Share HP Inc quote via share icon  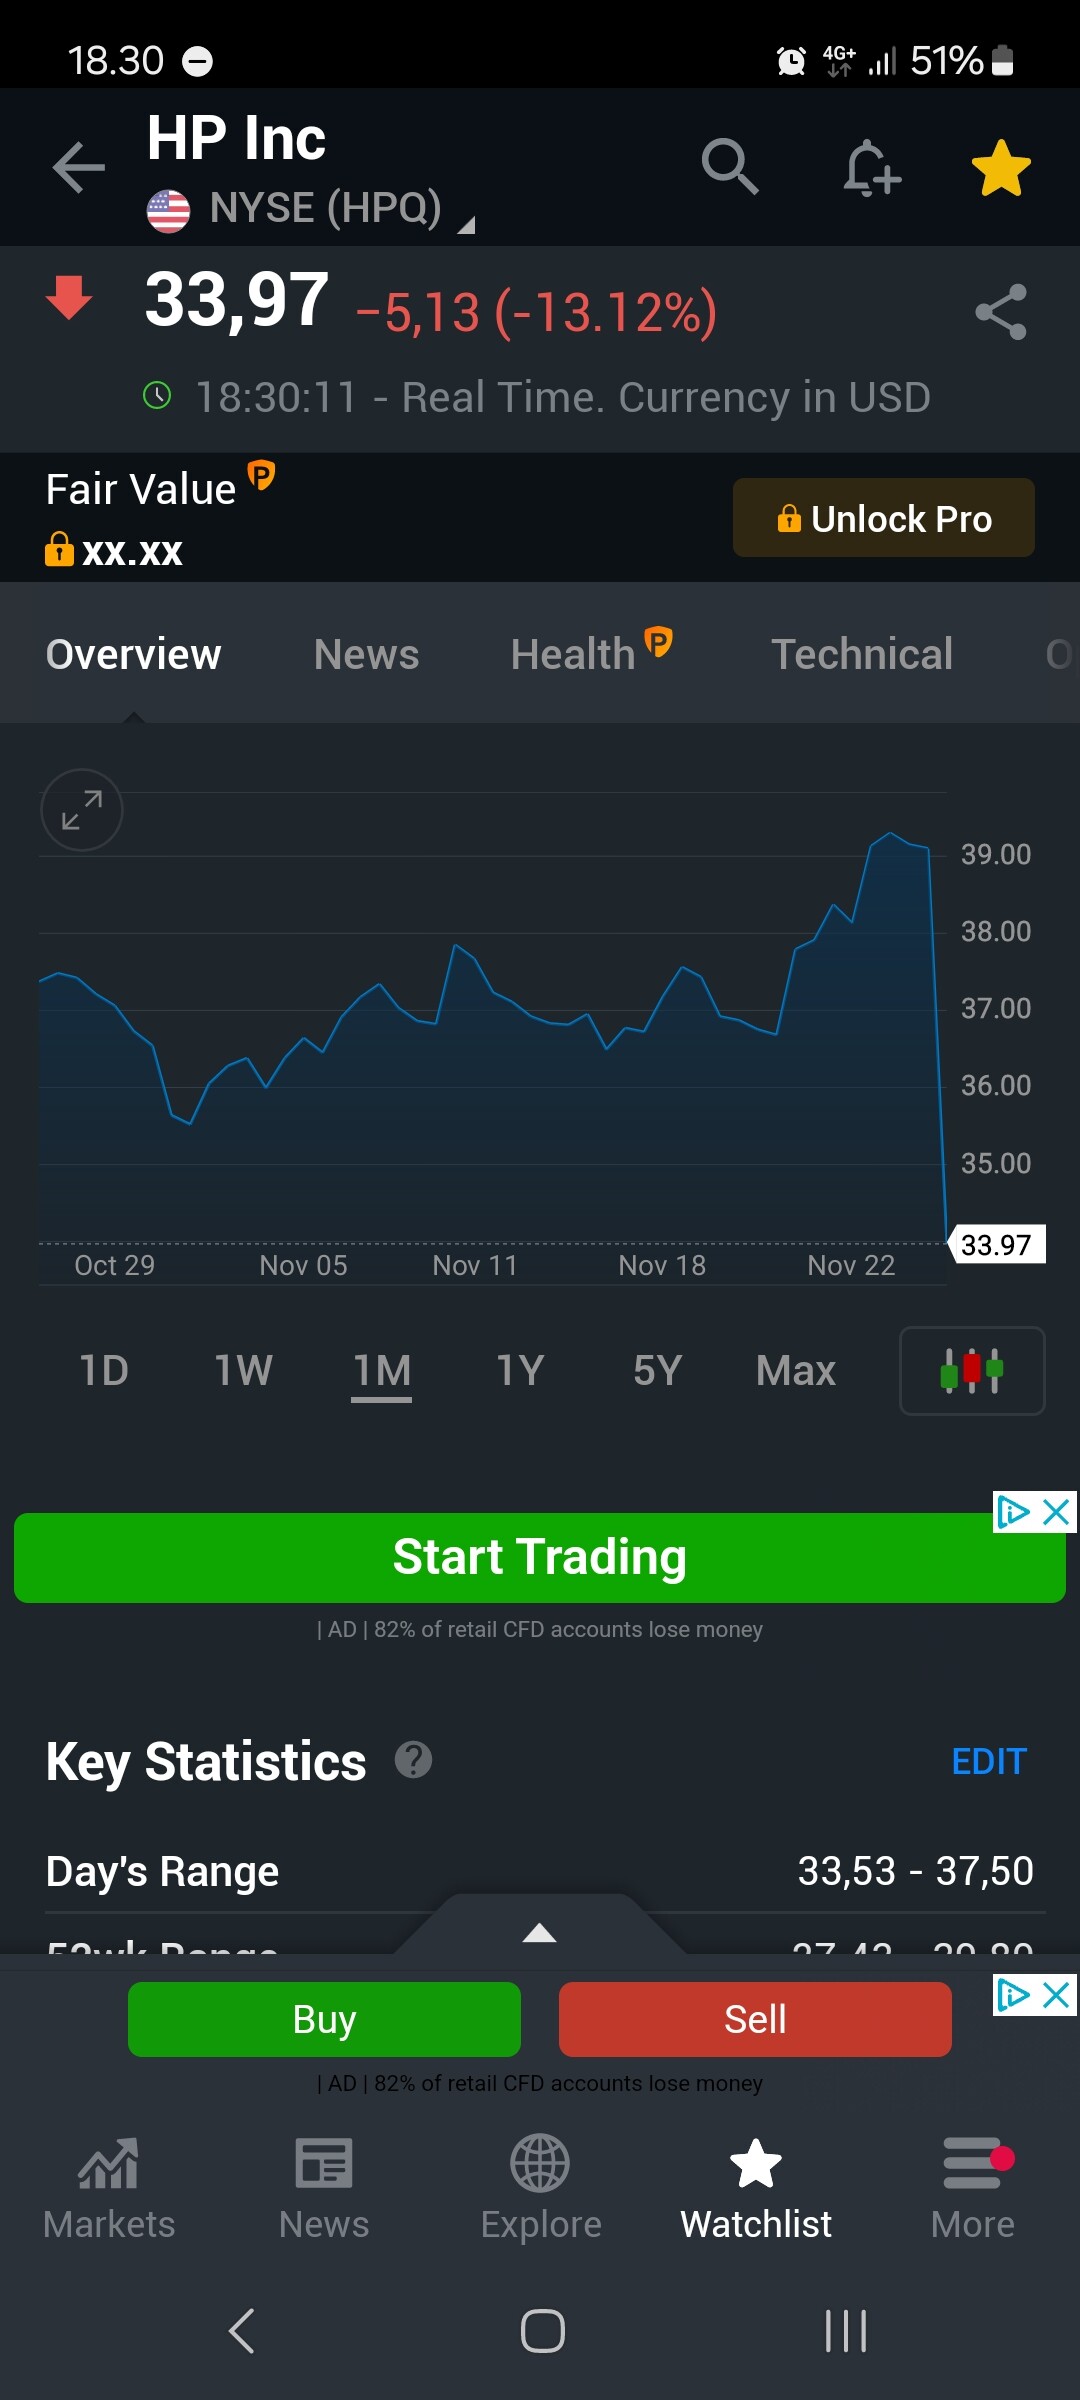(1001, 312)
